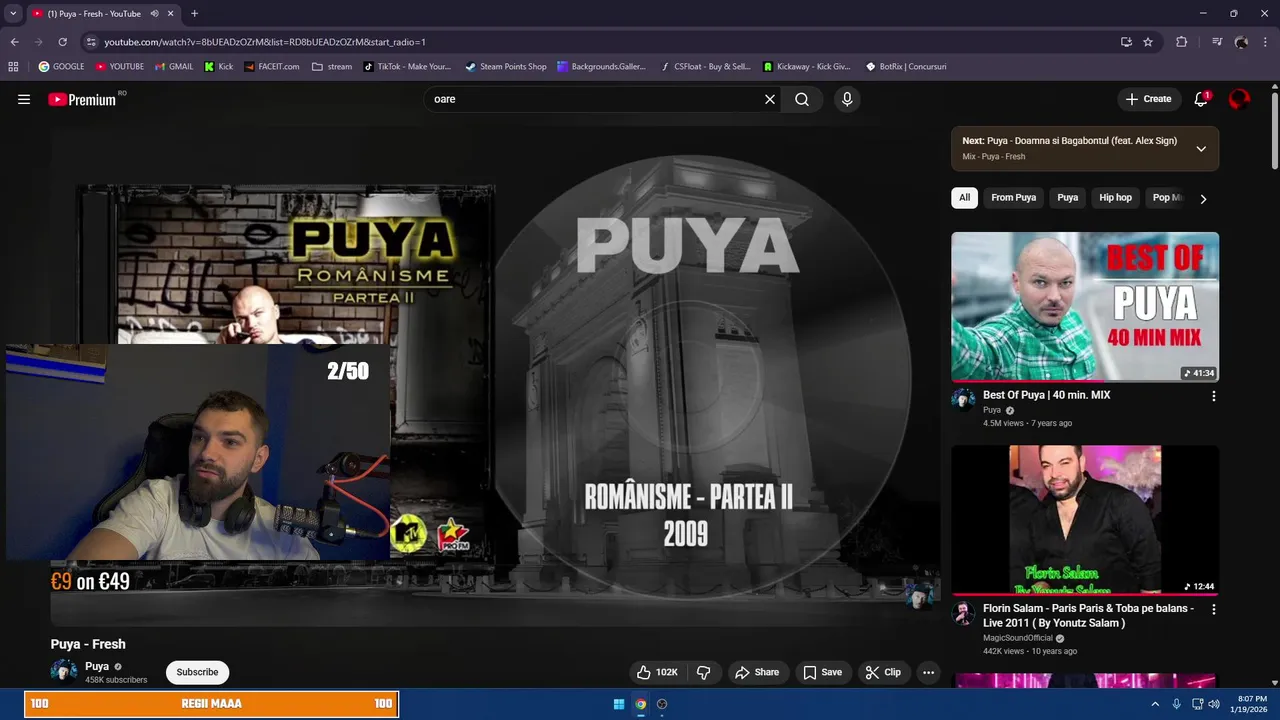Select the Hip hop filter chip
This screenshot has height=720, width=1280.
click(1115, 198)
